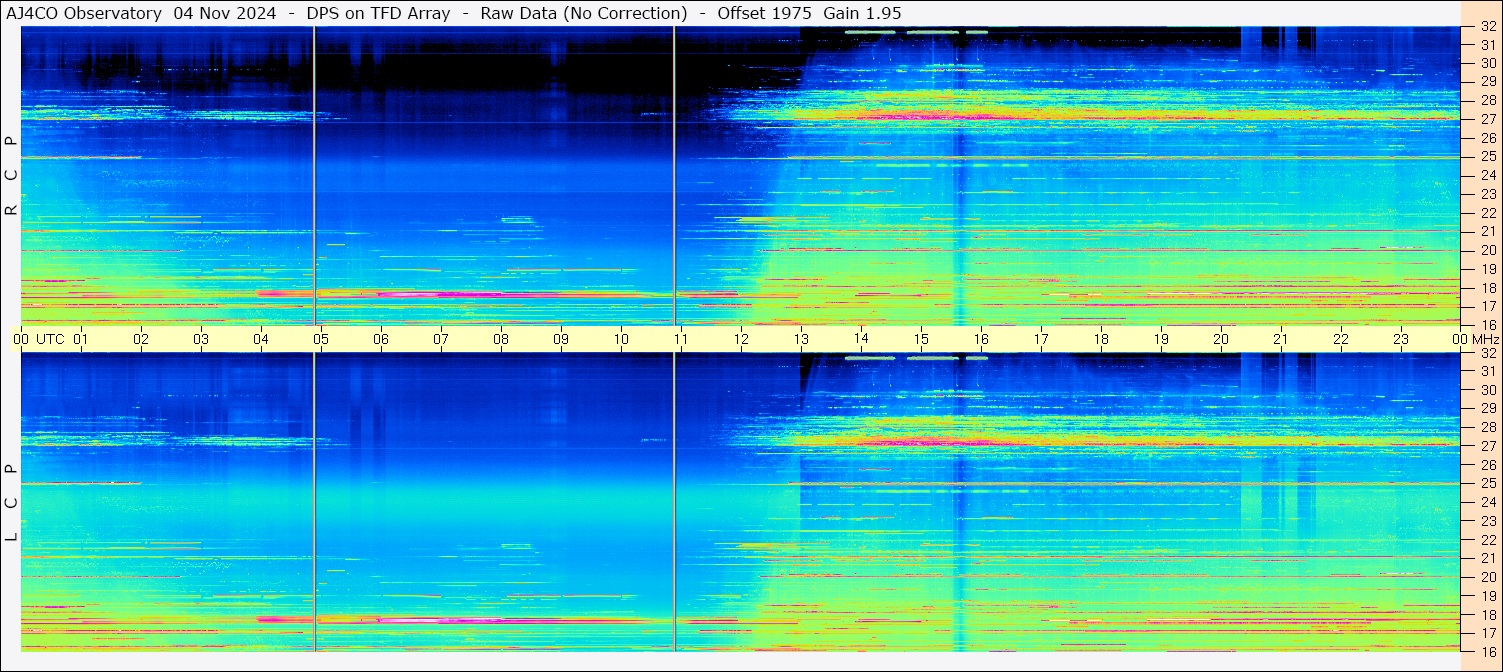
Task: Click the 20 hour label on time axis
Action: (x=1220, y=339)
